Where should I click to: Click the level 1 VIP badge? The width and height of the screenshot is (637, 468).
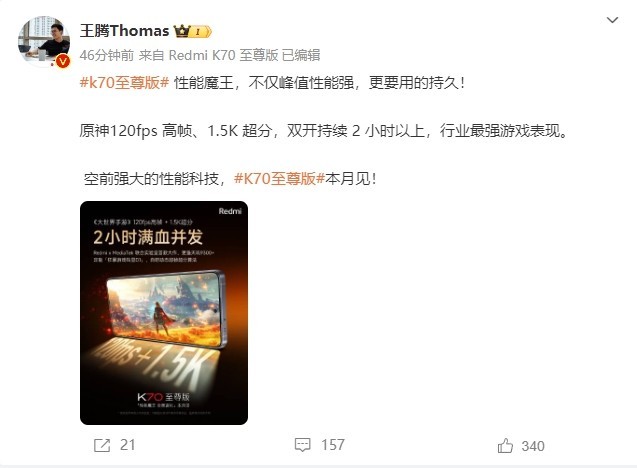(x=201, y=32)
